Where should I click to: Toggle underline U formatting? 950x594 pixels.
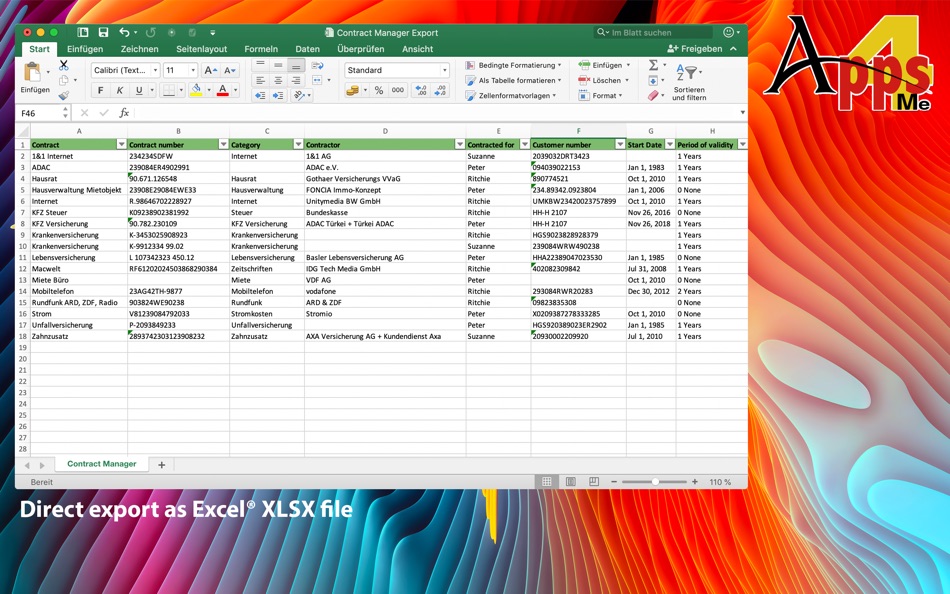(139, 90)
